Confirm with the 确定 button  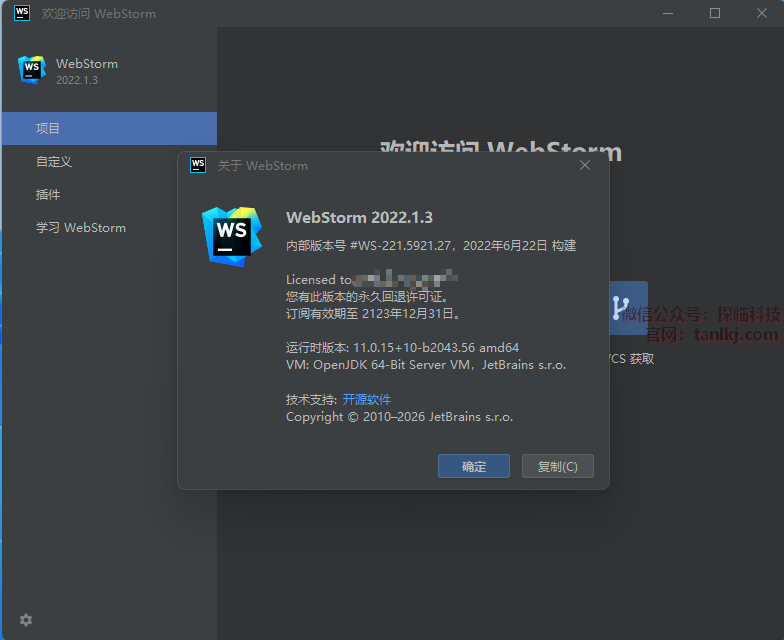(474, 466)
